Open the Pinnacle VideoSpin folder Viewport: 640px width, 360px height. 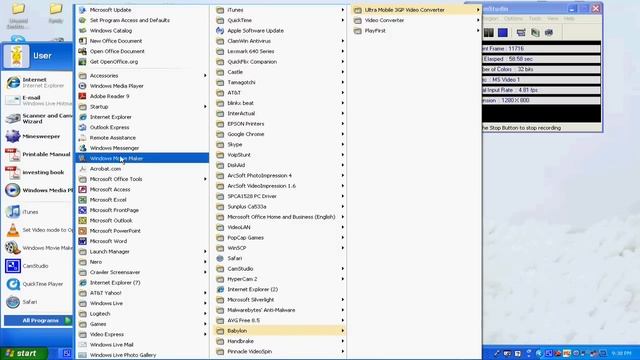280,351
